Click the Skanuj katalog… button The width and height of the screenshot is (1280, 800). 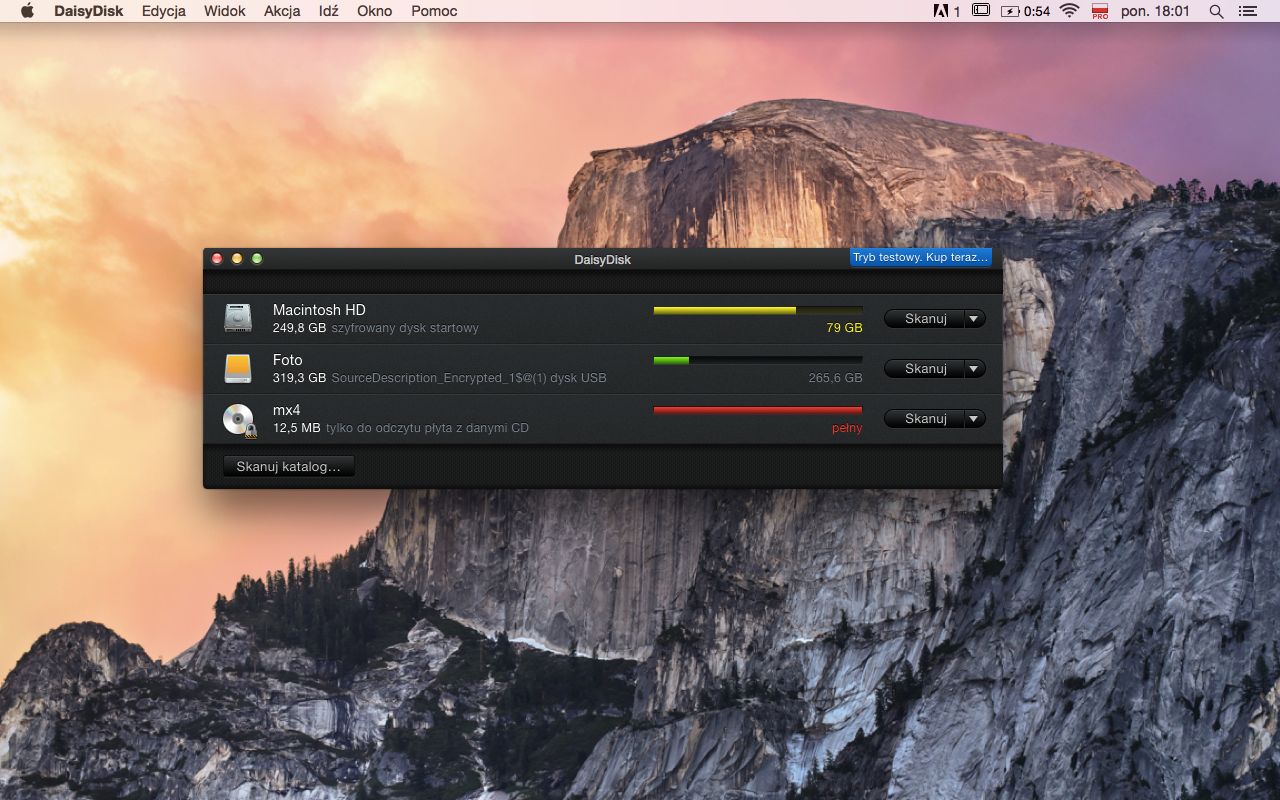coord(288,466)
